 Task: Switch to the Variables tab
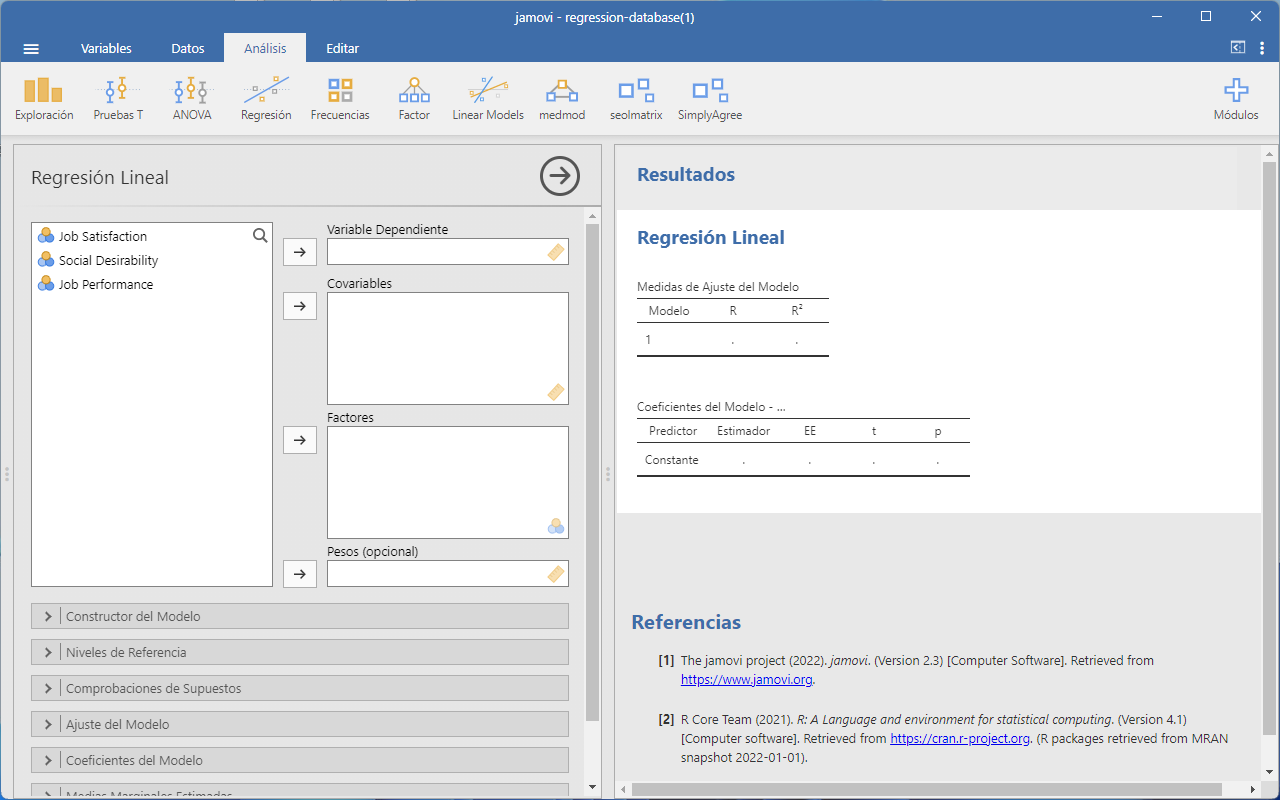pos(106,48)
